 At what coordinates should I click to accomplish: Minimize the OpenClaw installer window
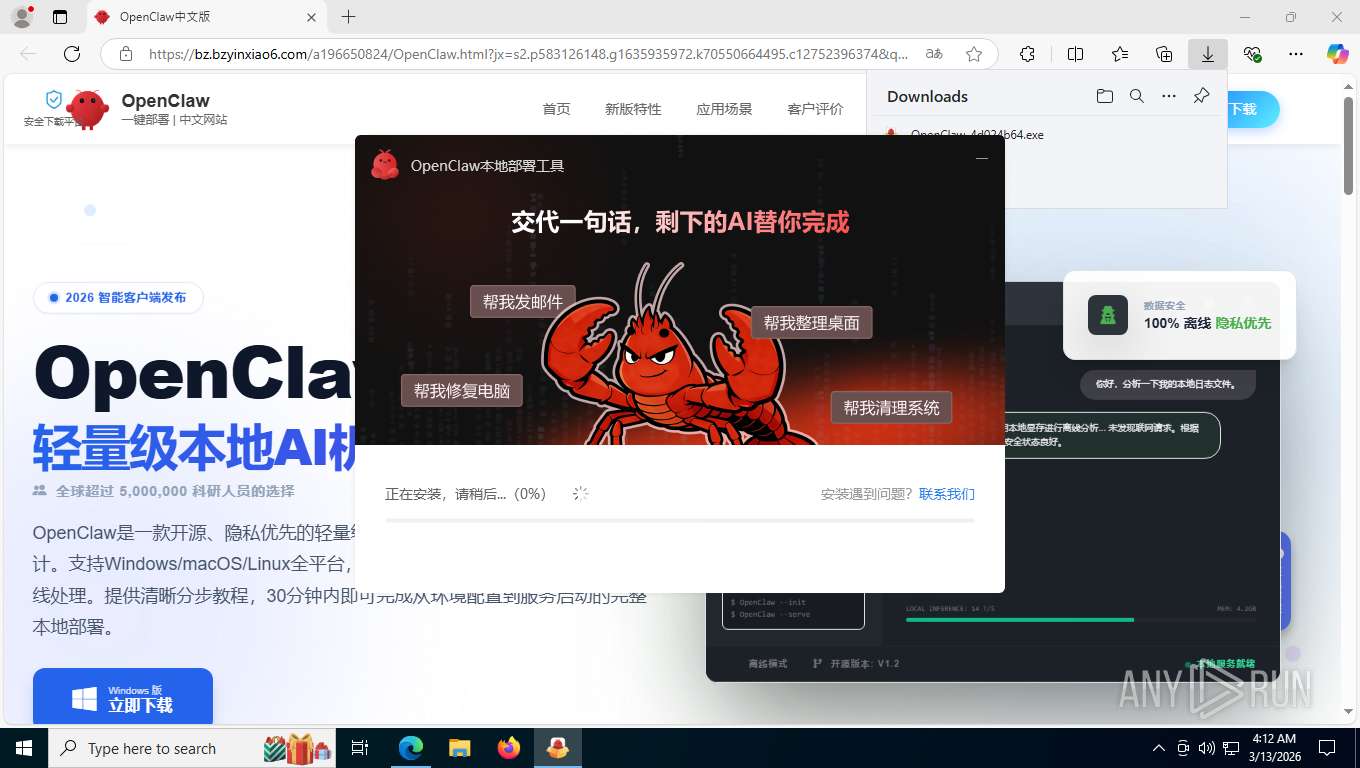coord(982,158)
